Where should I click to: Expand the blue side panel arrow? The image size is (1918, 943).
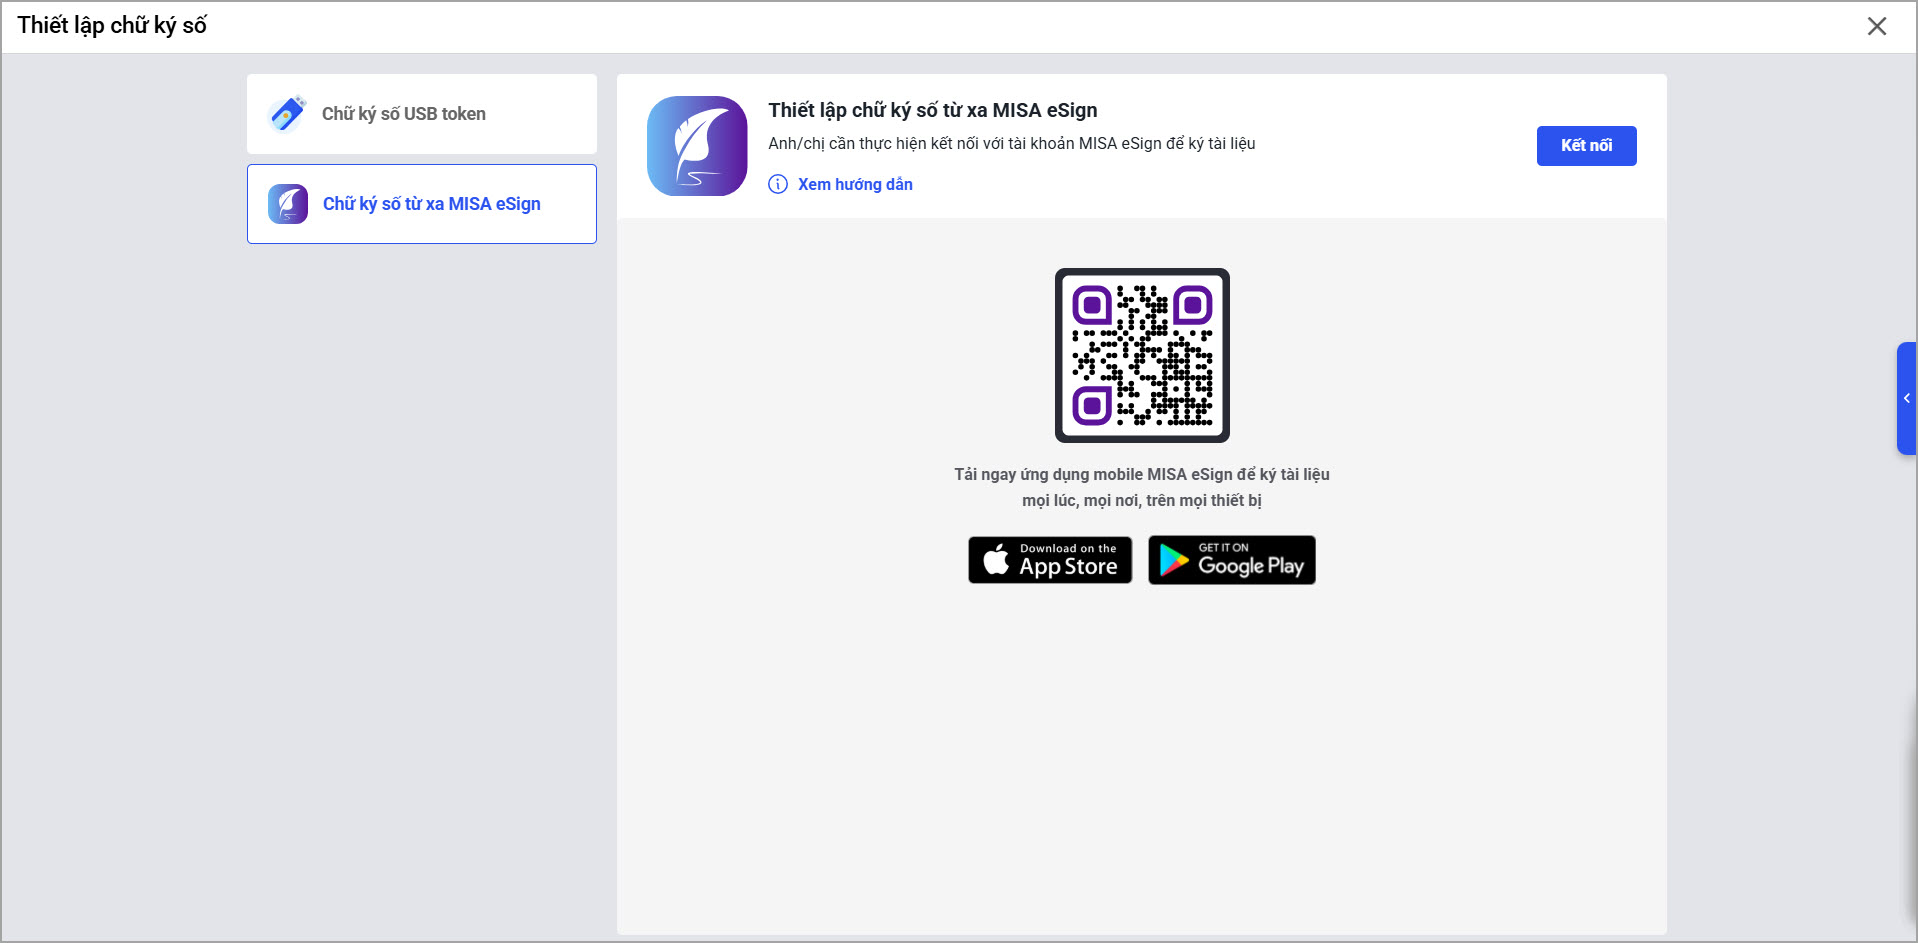coord(1907,398)
